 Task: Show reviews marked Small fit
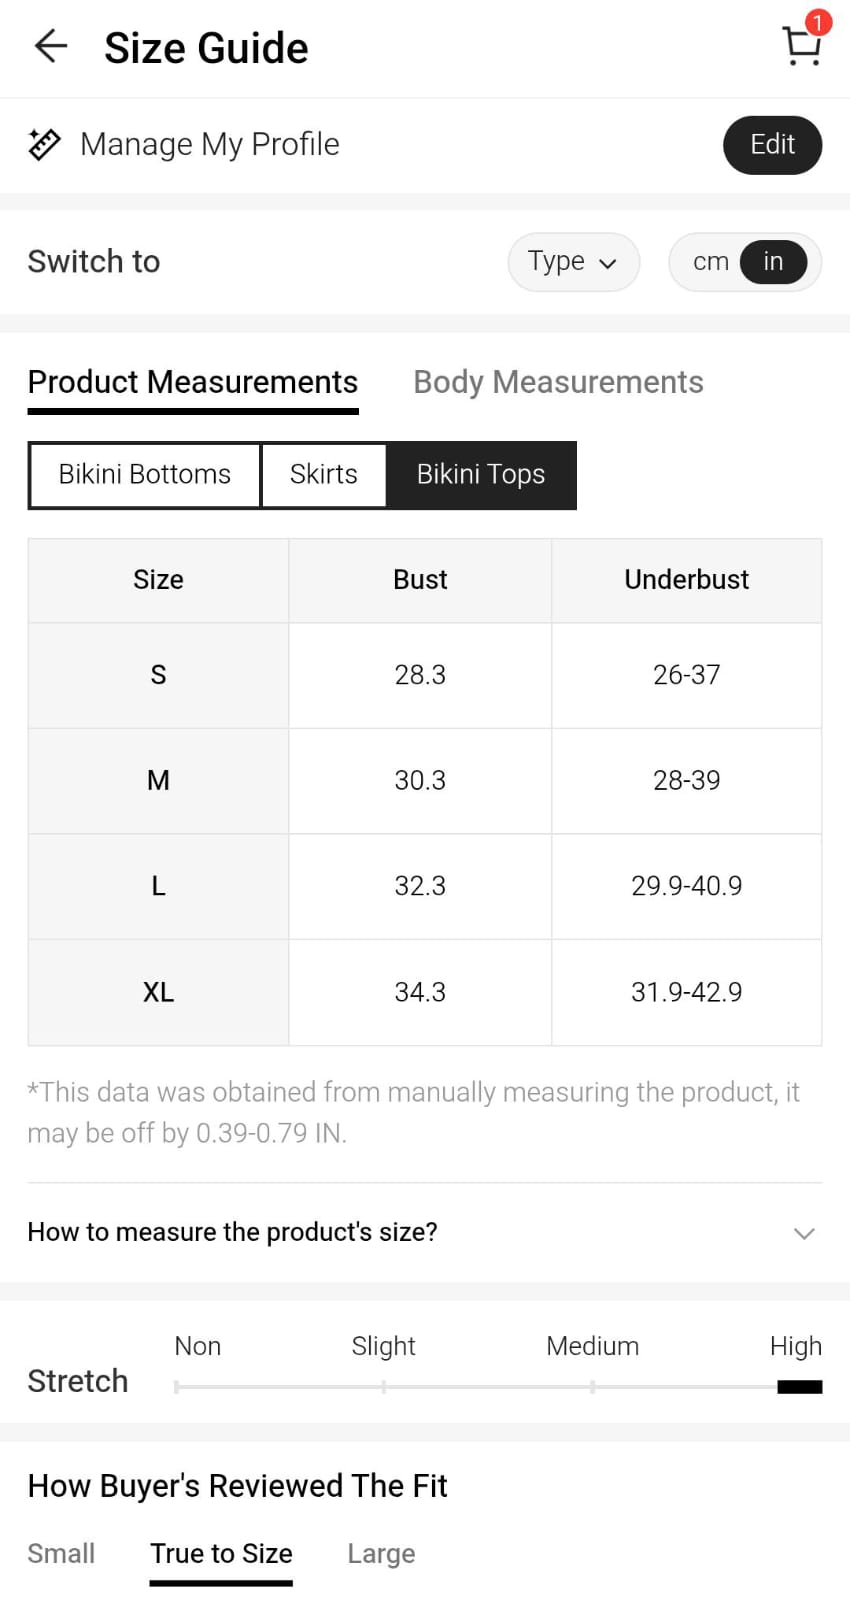tap(61, 1553)
